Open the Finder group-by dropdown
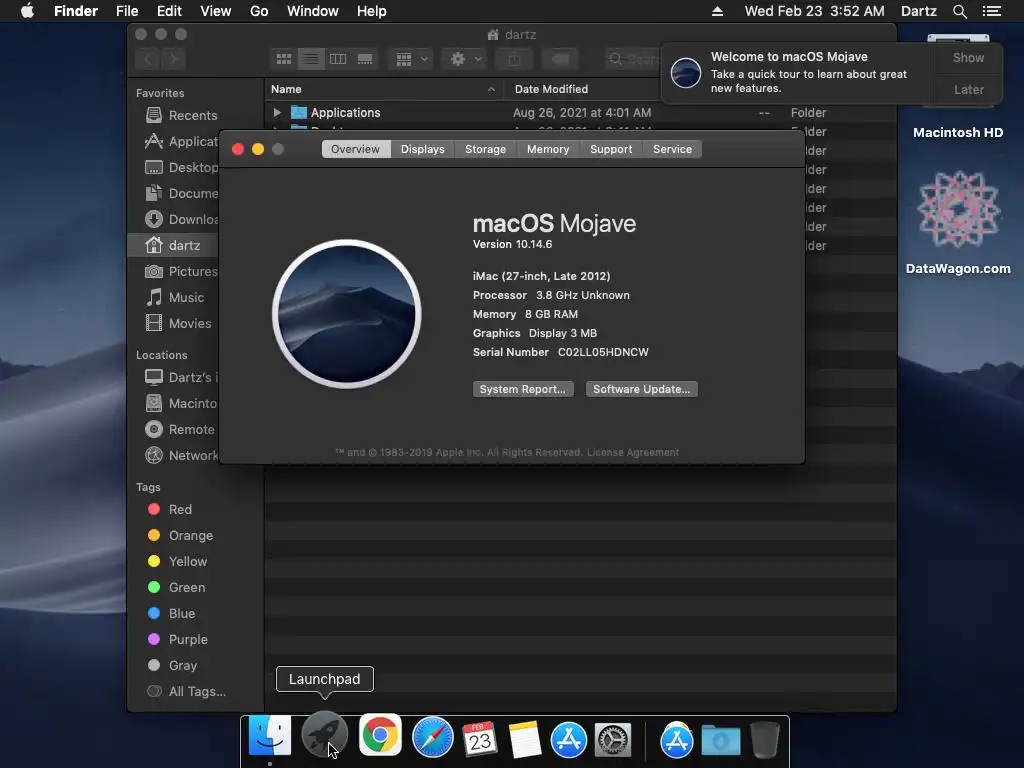Screen dimensions: 1024x768 pos(411,59)
